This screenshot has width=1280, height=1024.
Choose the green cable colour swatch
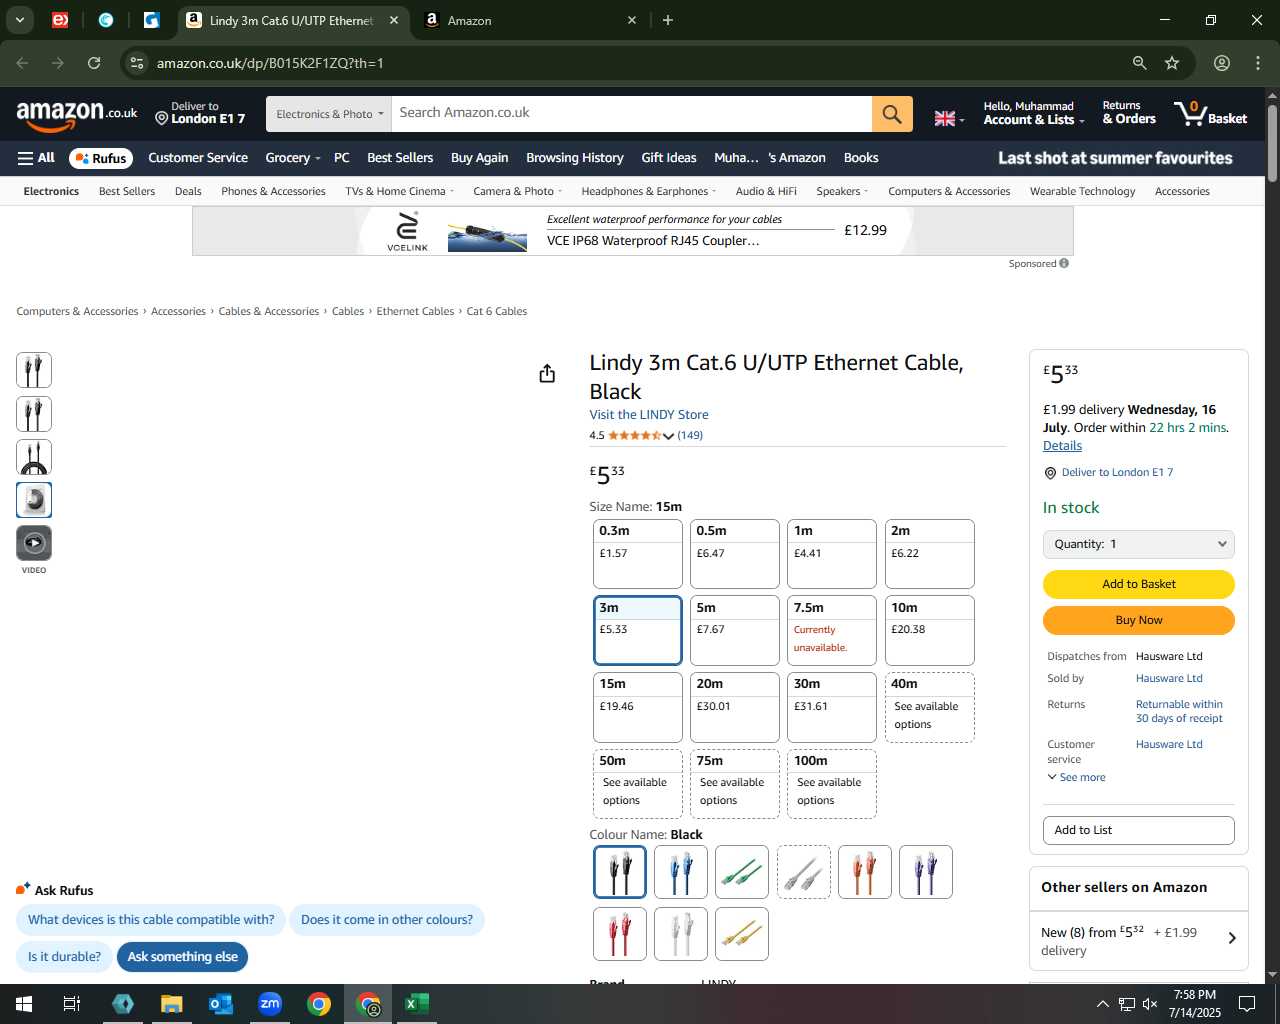[742, 872]
